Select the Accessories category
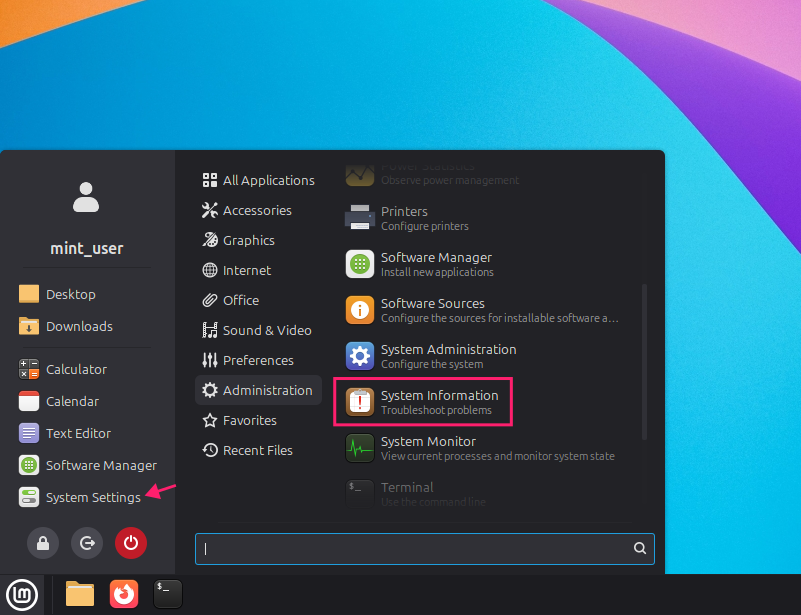 click(x=258, y=210)
